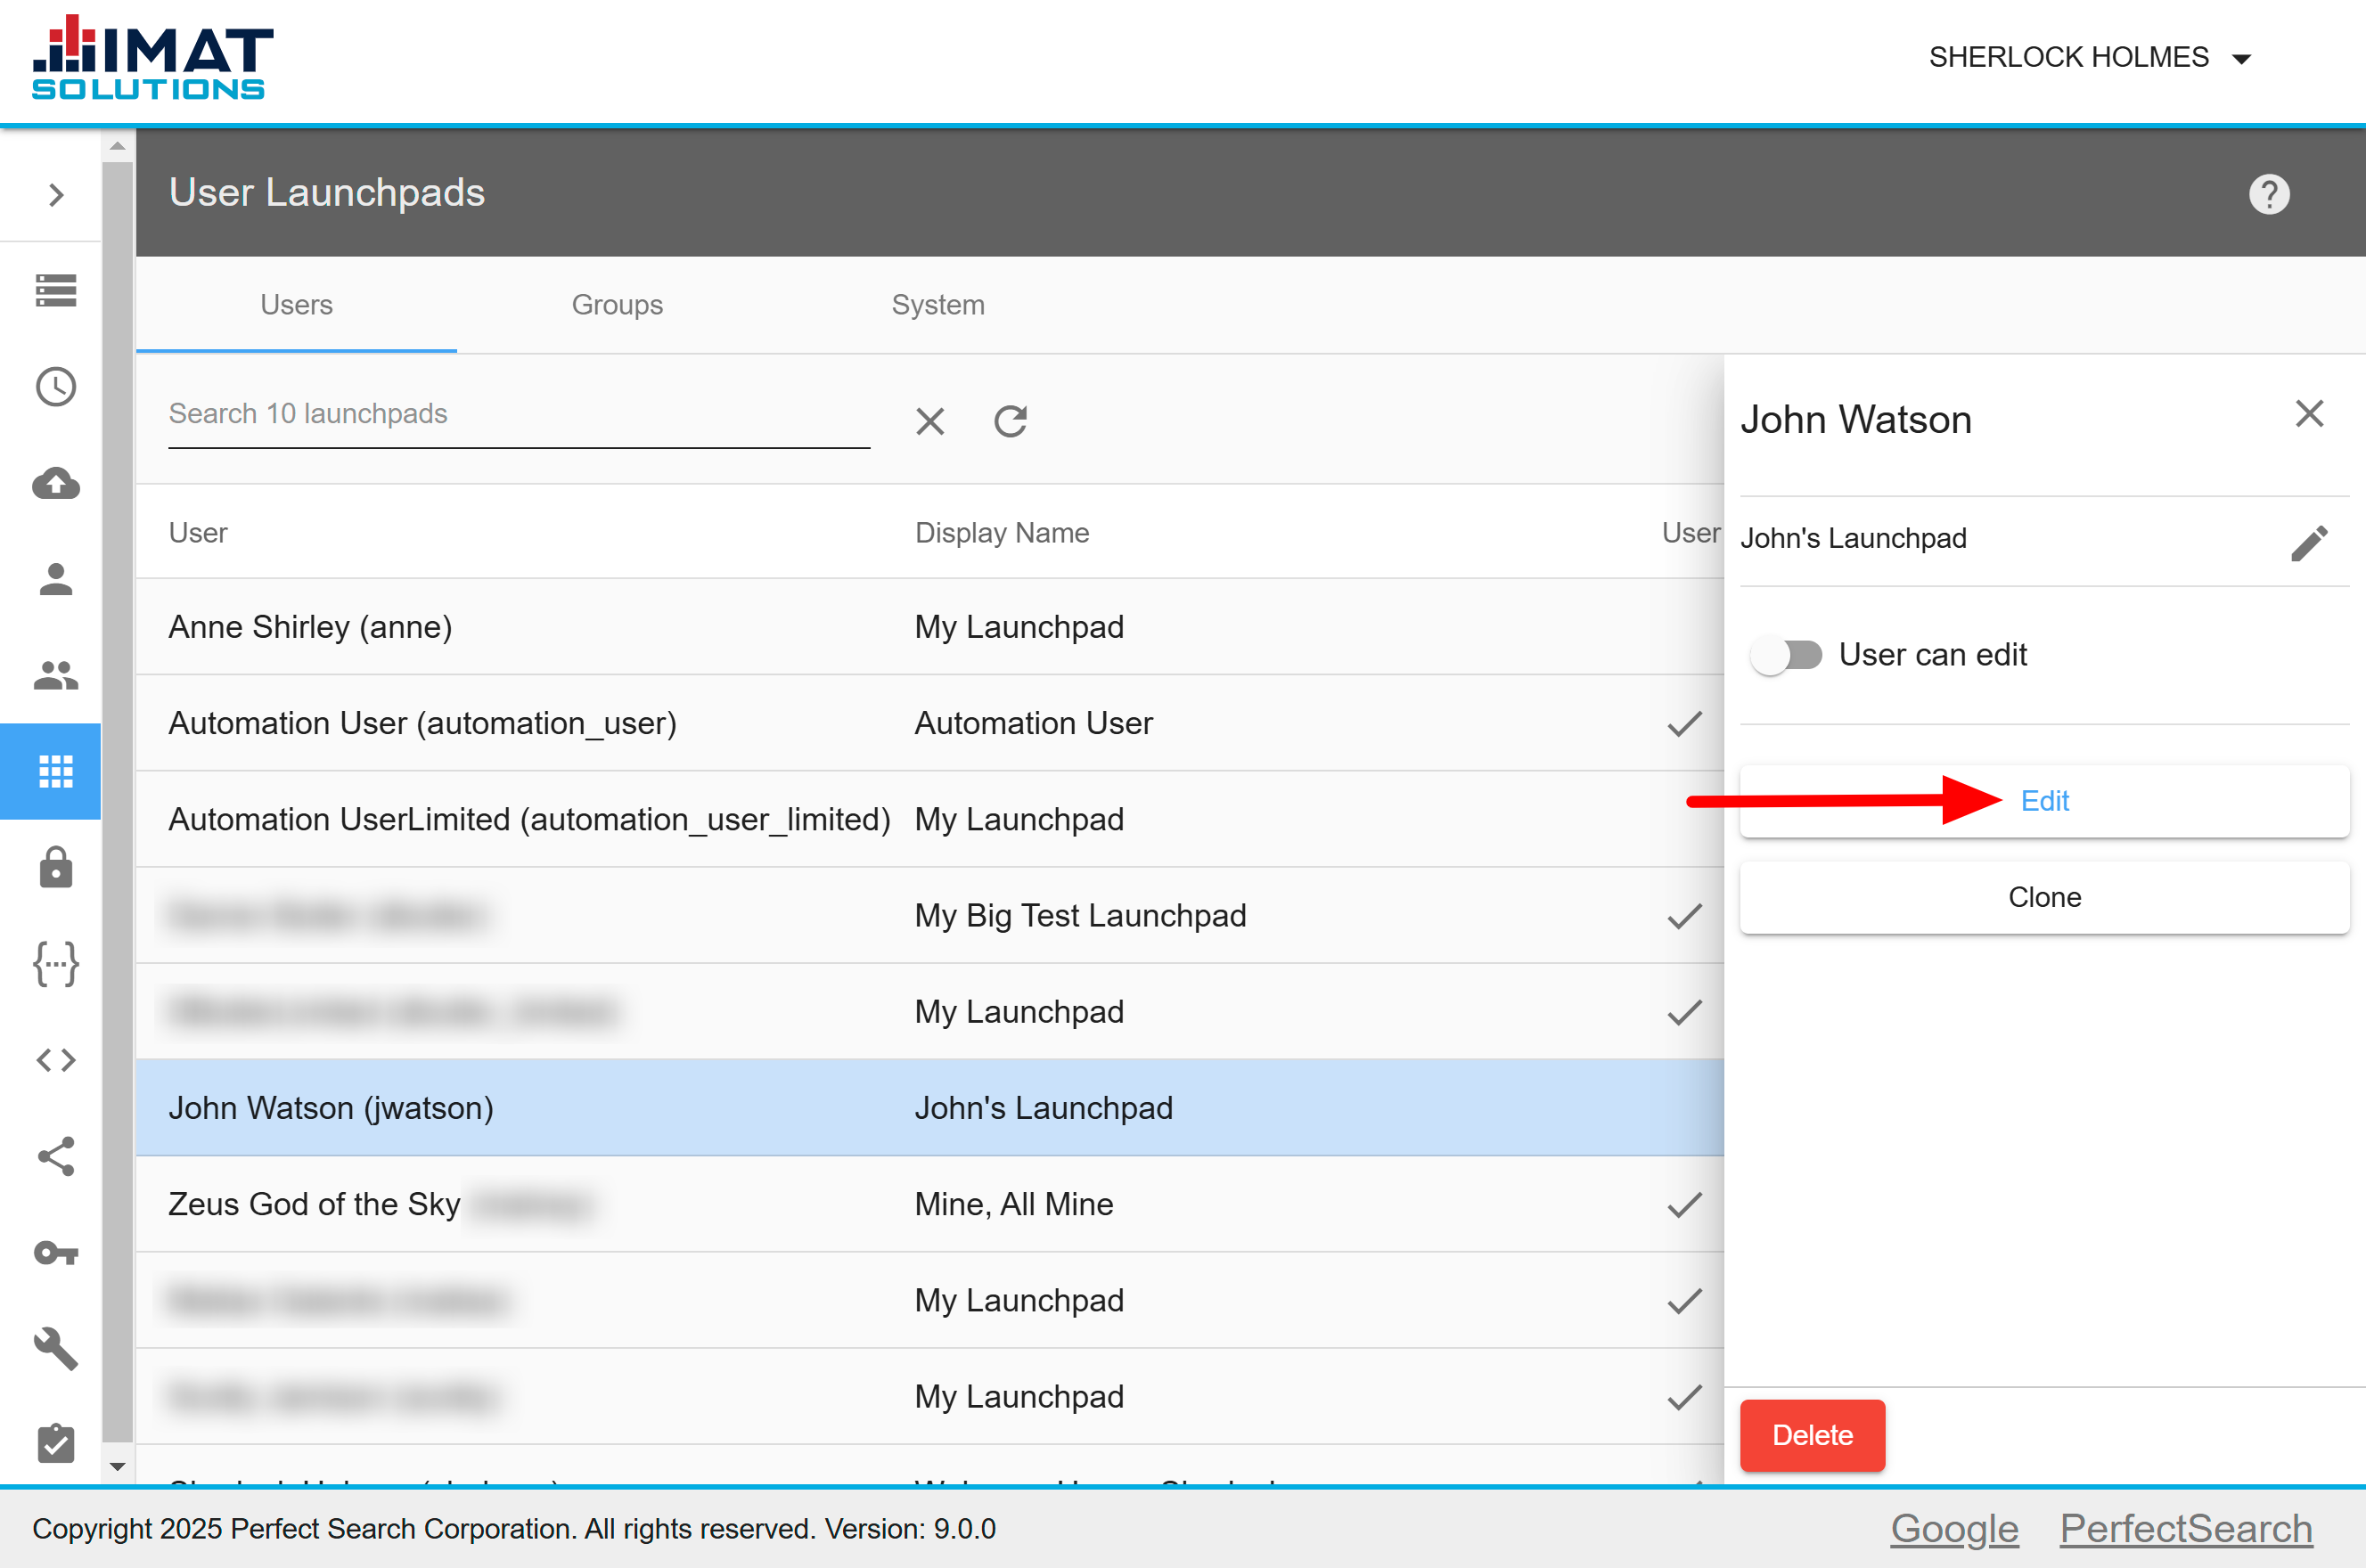Open the code brackets icon in sidebar
This screenshot has width=2366, height=1568.
(x=56, y=1060)
